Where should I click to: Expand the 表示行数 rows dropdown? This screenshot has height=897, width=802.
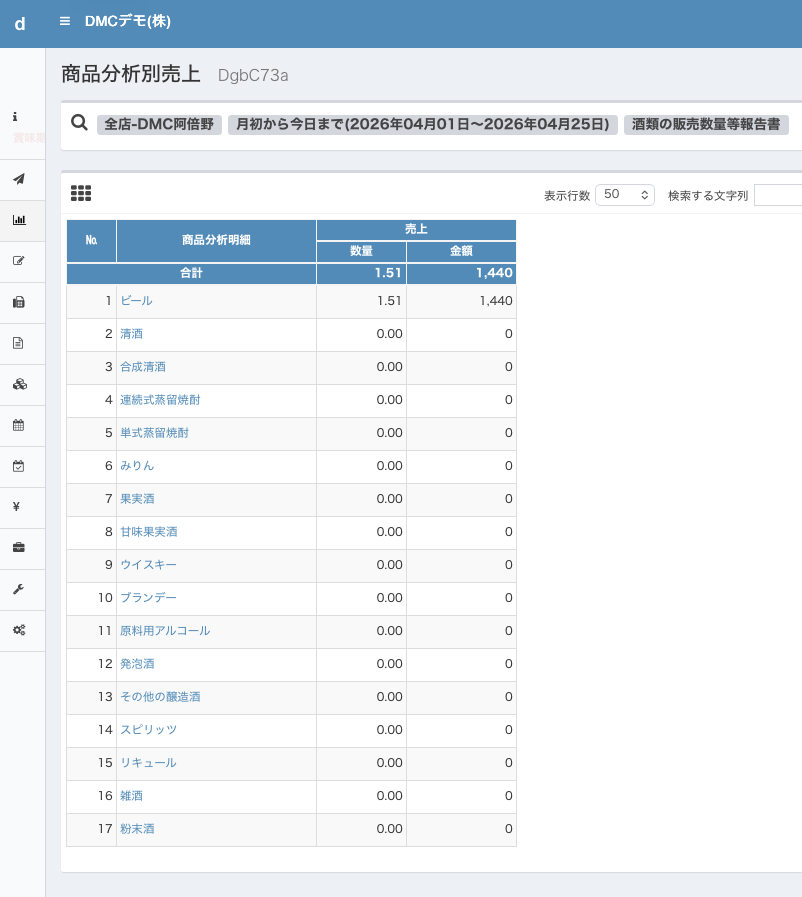tap(624, 194)
